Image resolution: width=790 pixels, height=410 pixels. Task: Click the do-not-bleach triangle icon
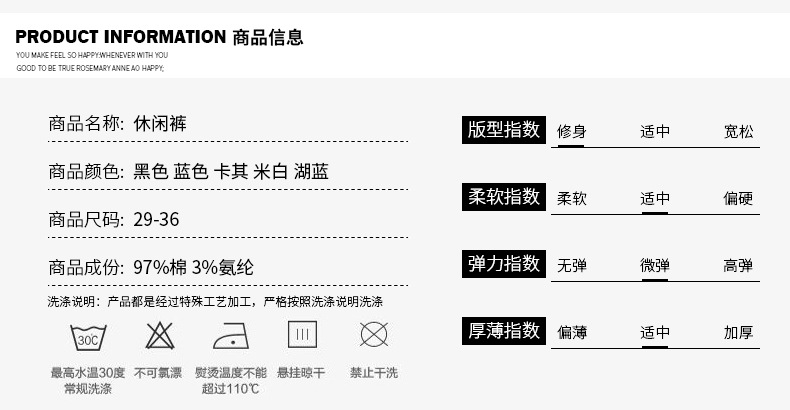click(x=159, y=335)
